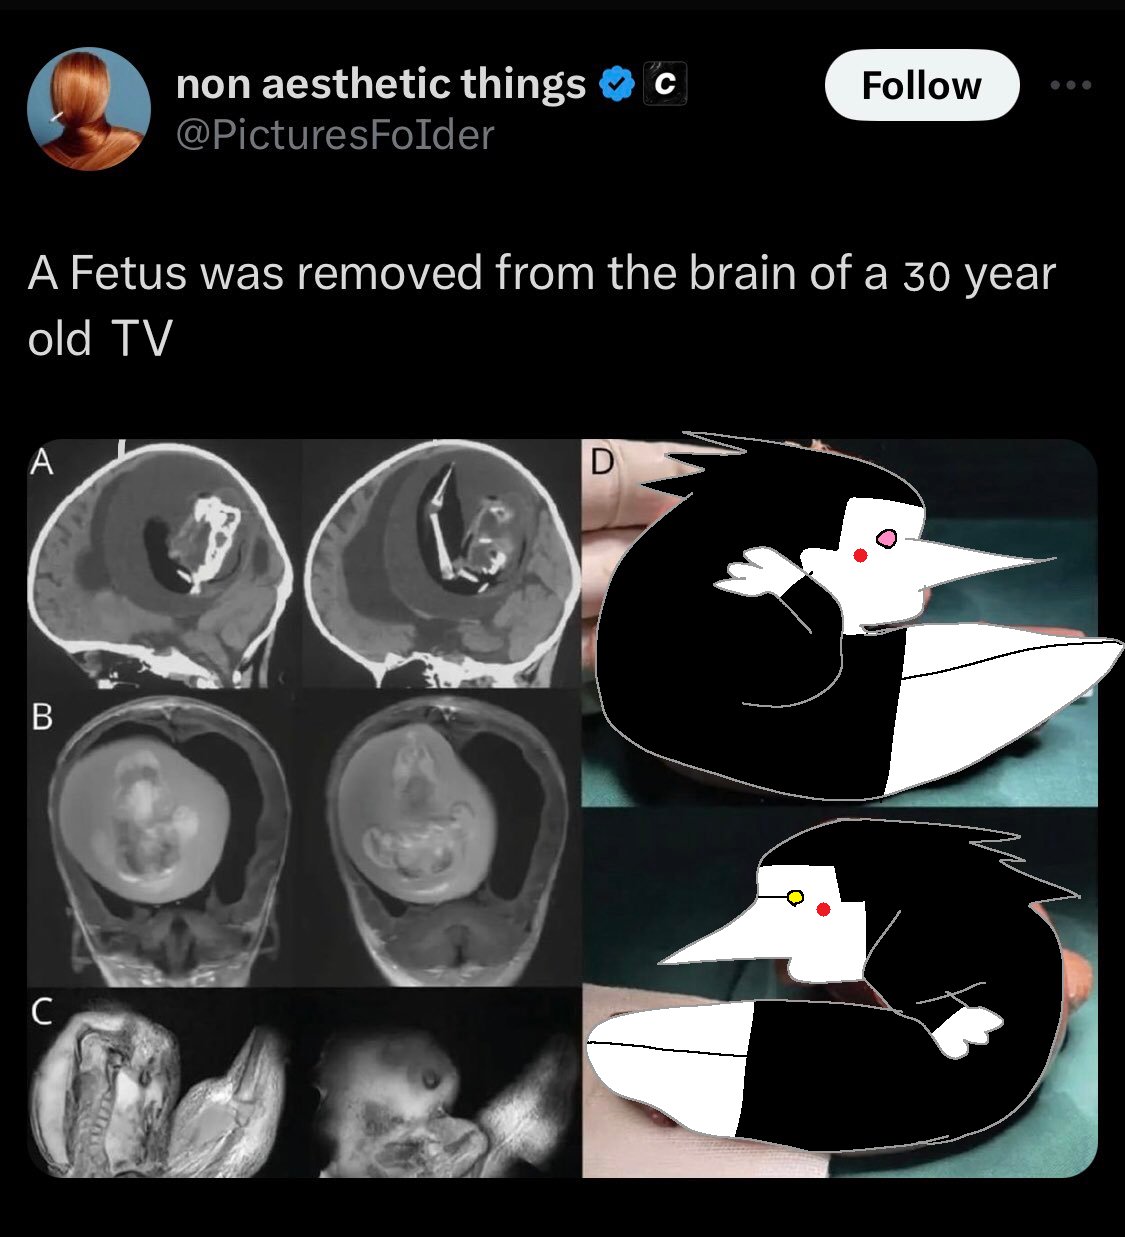Click the panel label letter B
The image size is (1125, 1237).
coord(42,716)
